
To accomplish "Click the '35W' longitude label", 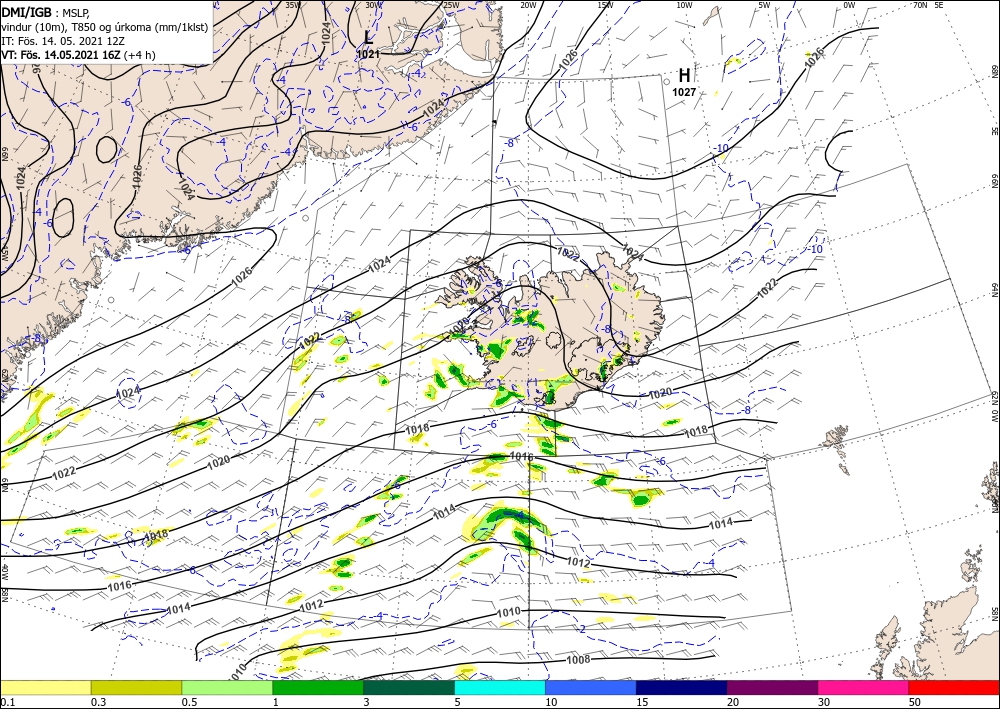I will point(293,5).
